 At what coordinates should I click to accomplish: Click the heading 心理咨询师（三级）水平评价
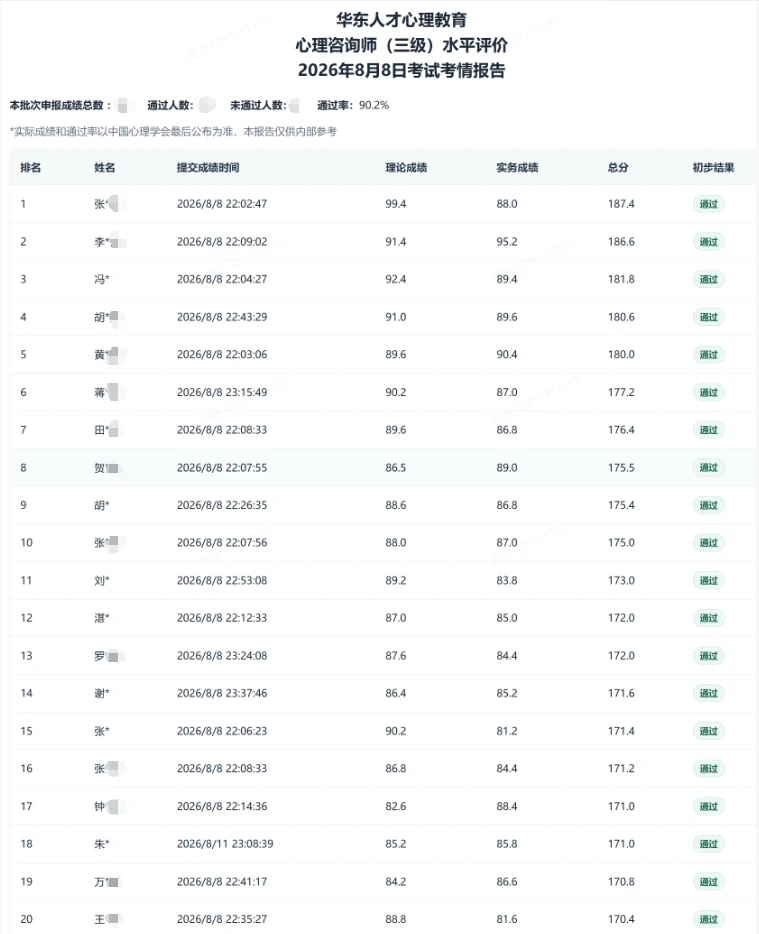point(401,45)
